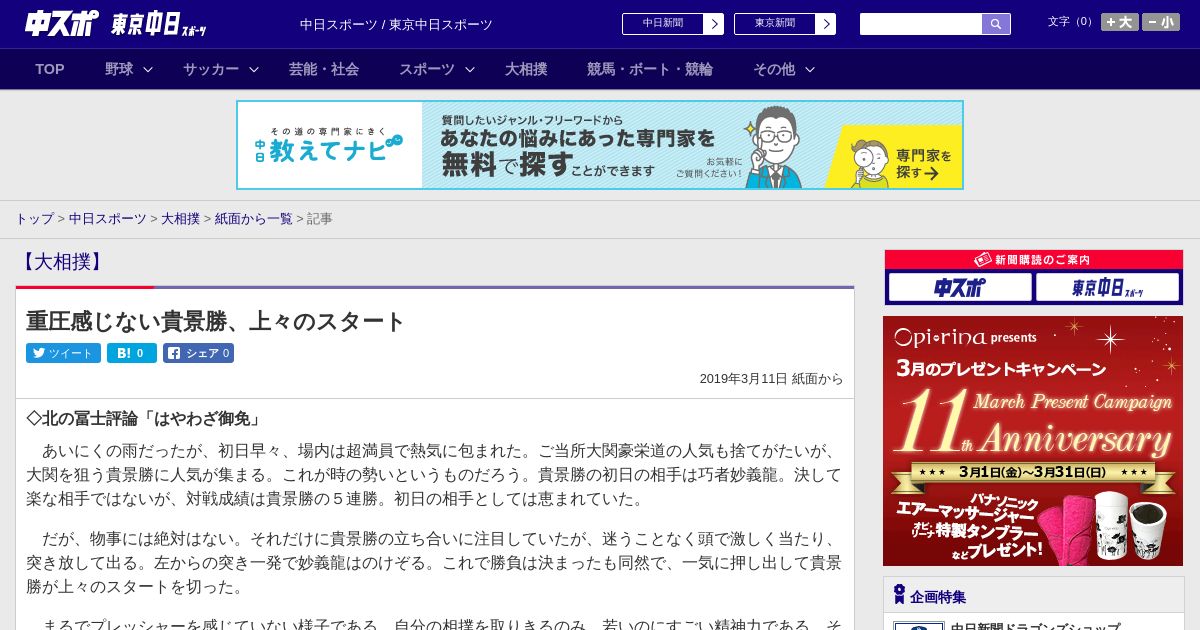The height and width of the screenshot is (630, 1200).
Task: Click the arrow beside 東京新聞 button
Action: (x=825, y=24)
